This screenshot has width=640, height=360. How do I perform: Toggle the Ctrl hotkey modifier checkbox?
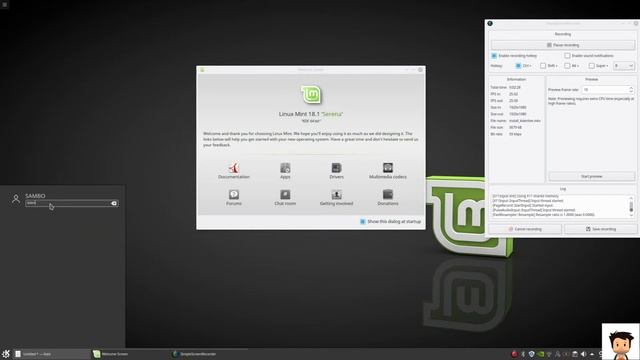pos(518,65)
